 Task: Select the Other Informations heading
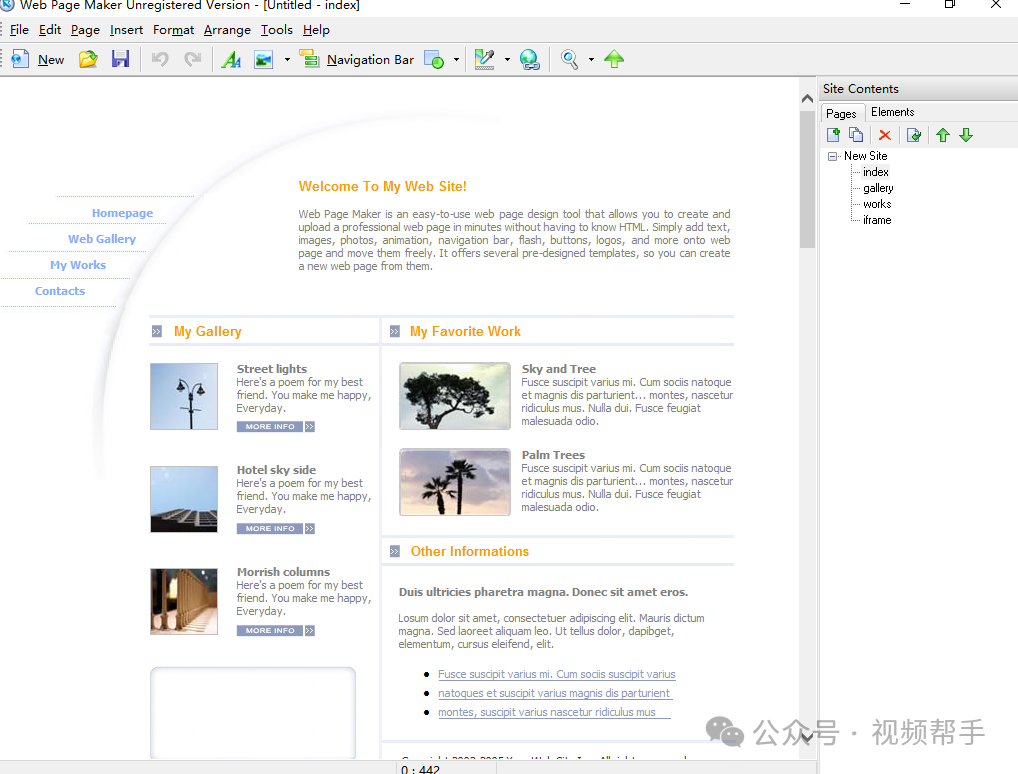469,551
